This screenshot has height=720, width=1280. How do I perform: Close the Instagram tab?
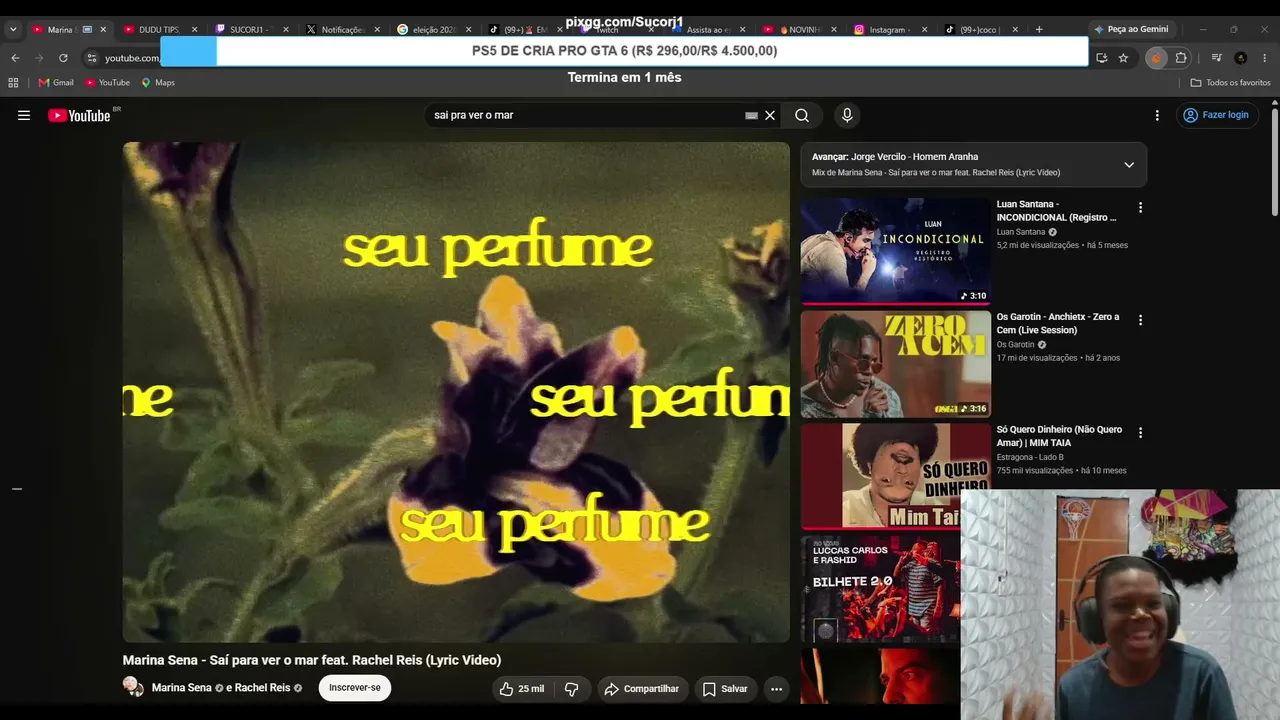924,30
